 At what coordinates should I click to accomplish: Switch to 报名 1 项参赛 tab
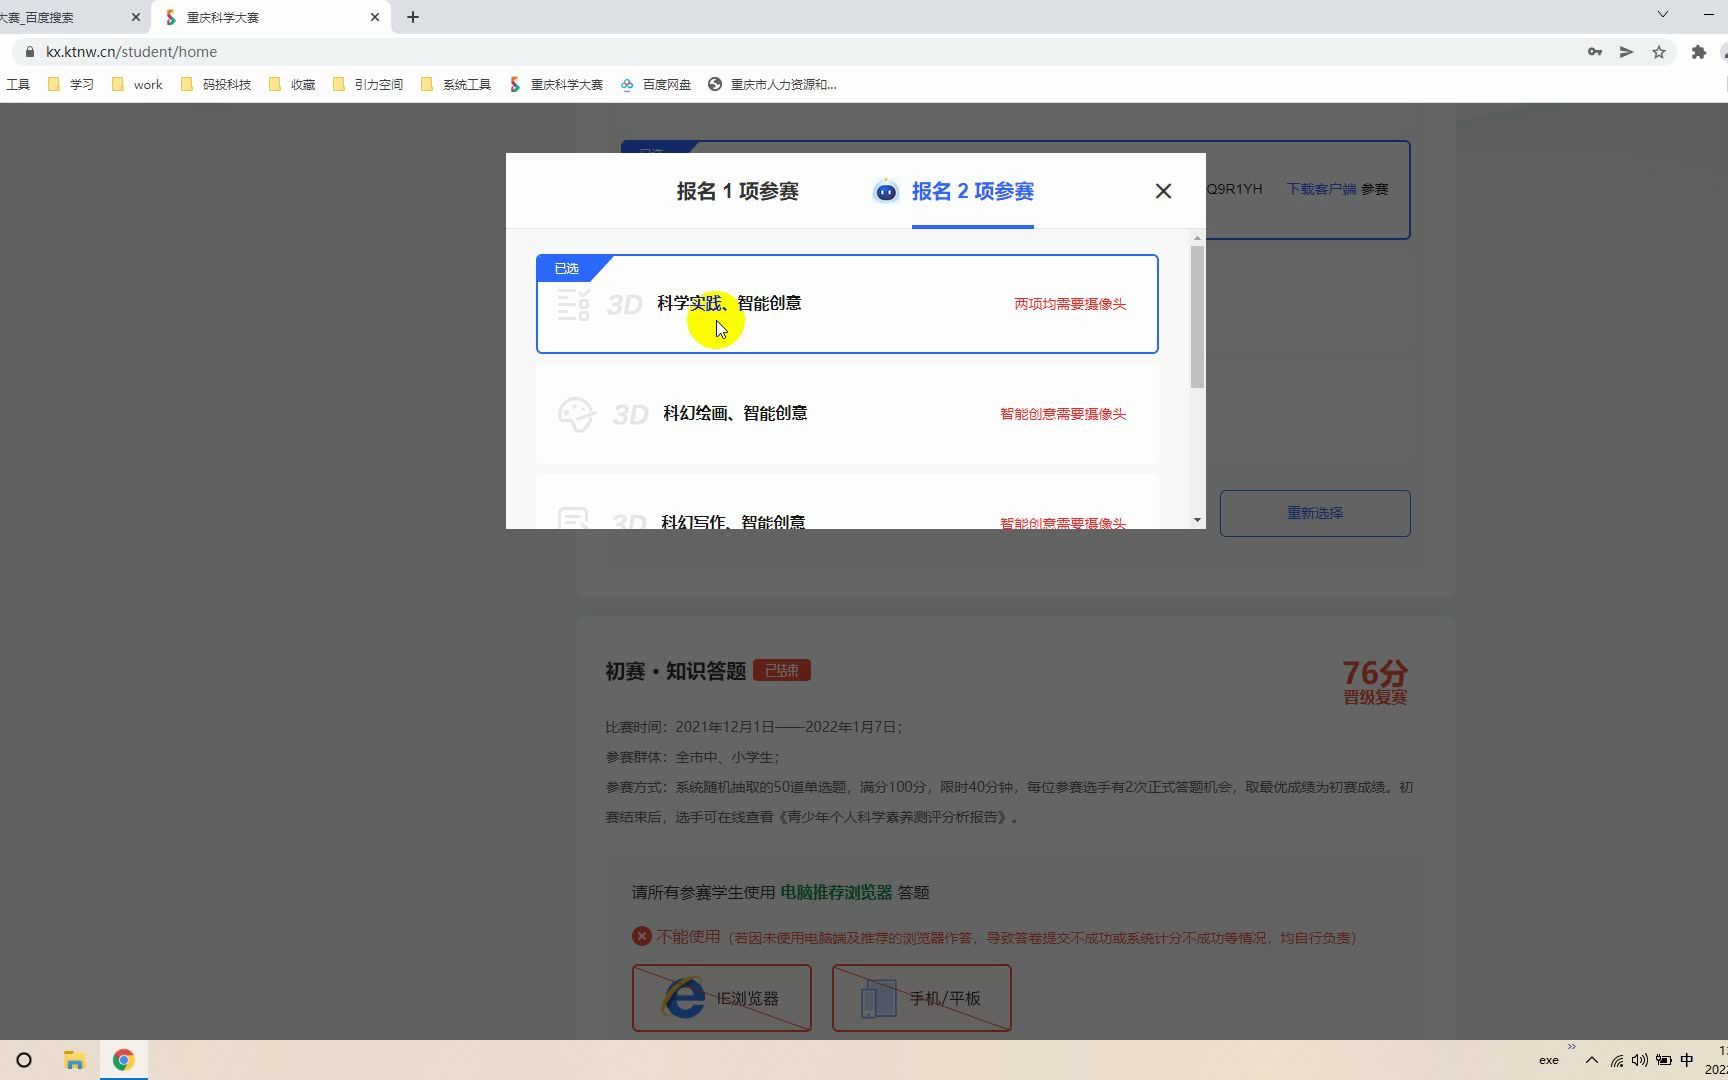(737, 191)
